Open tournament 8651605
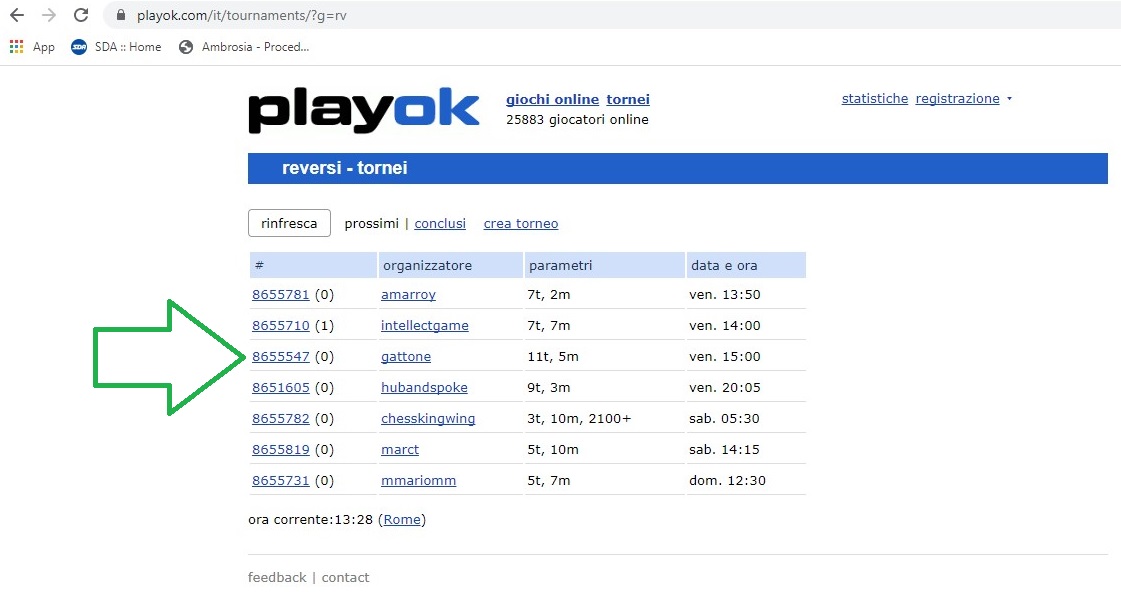Viewport: 1121px width, 601px height. pos(280,387)
